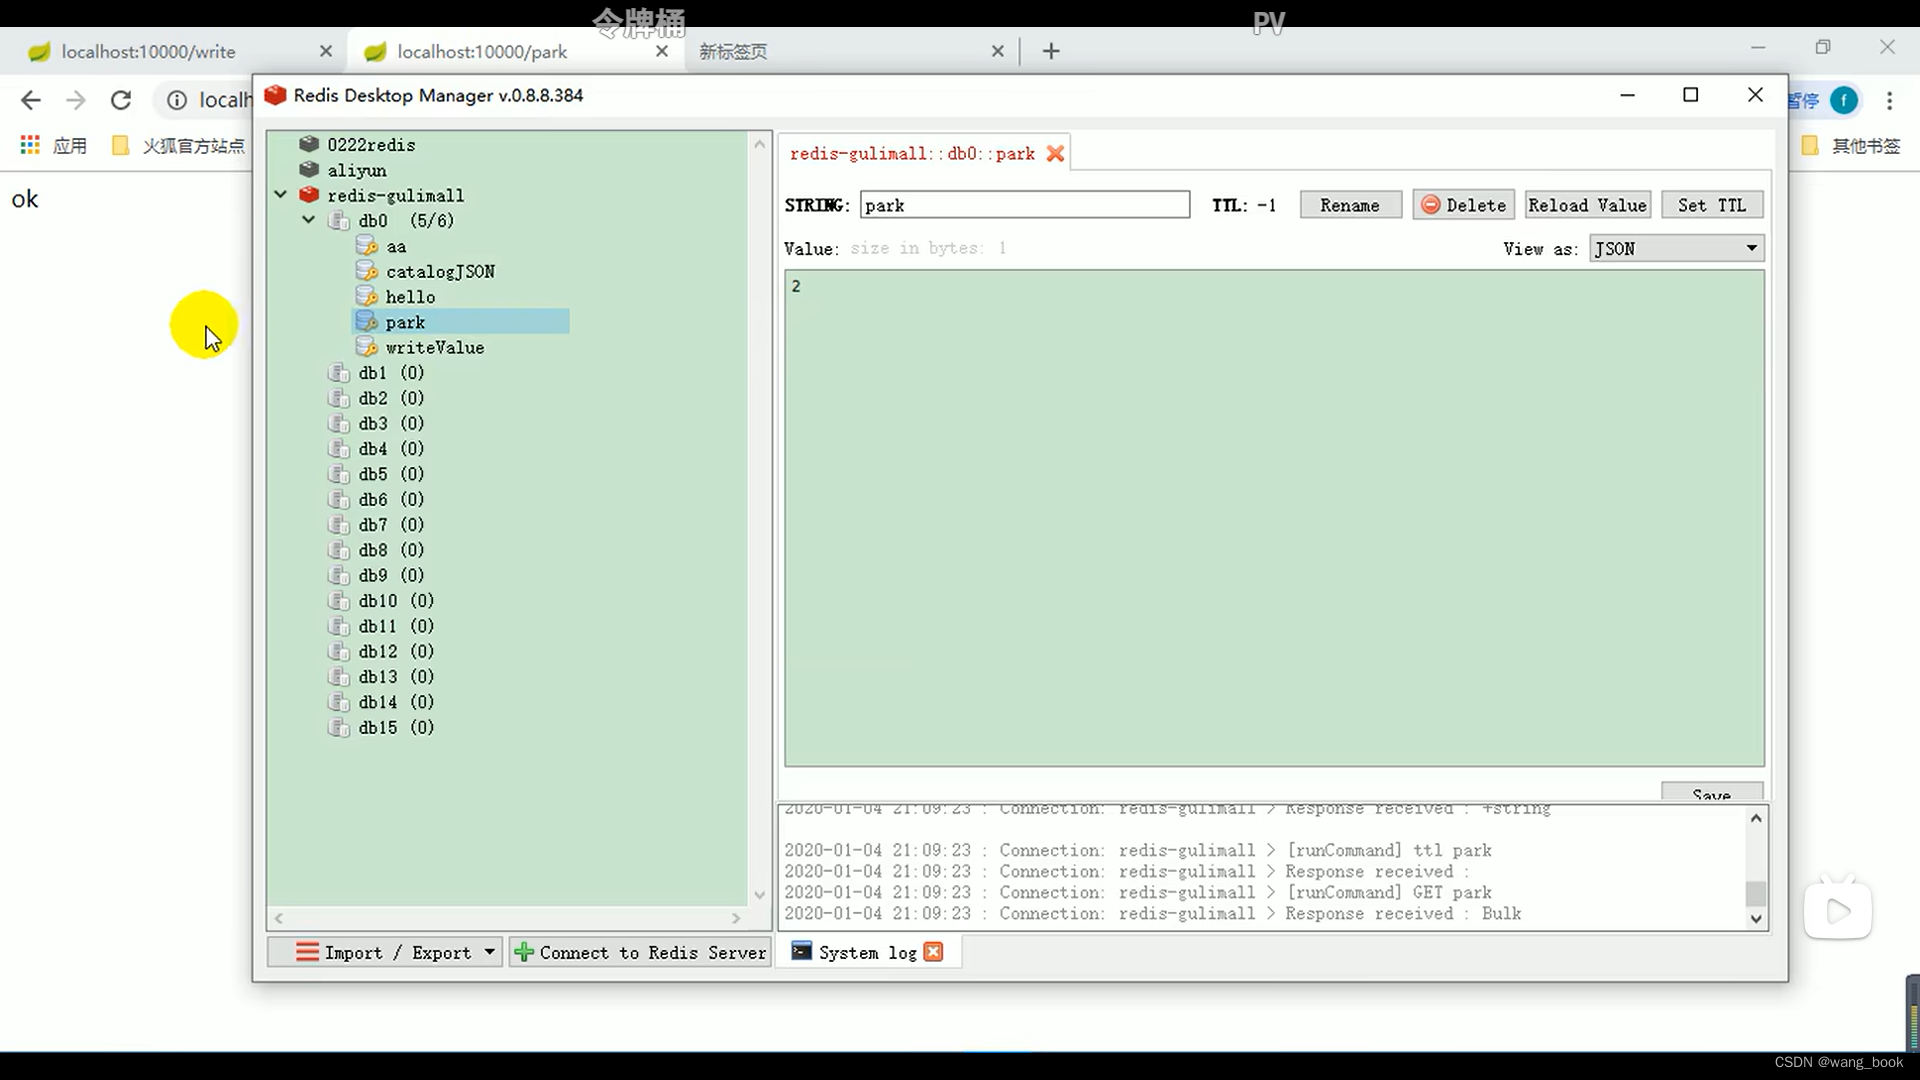
Task: Select the writeValue key
Action: 435,347
